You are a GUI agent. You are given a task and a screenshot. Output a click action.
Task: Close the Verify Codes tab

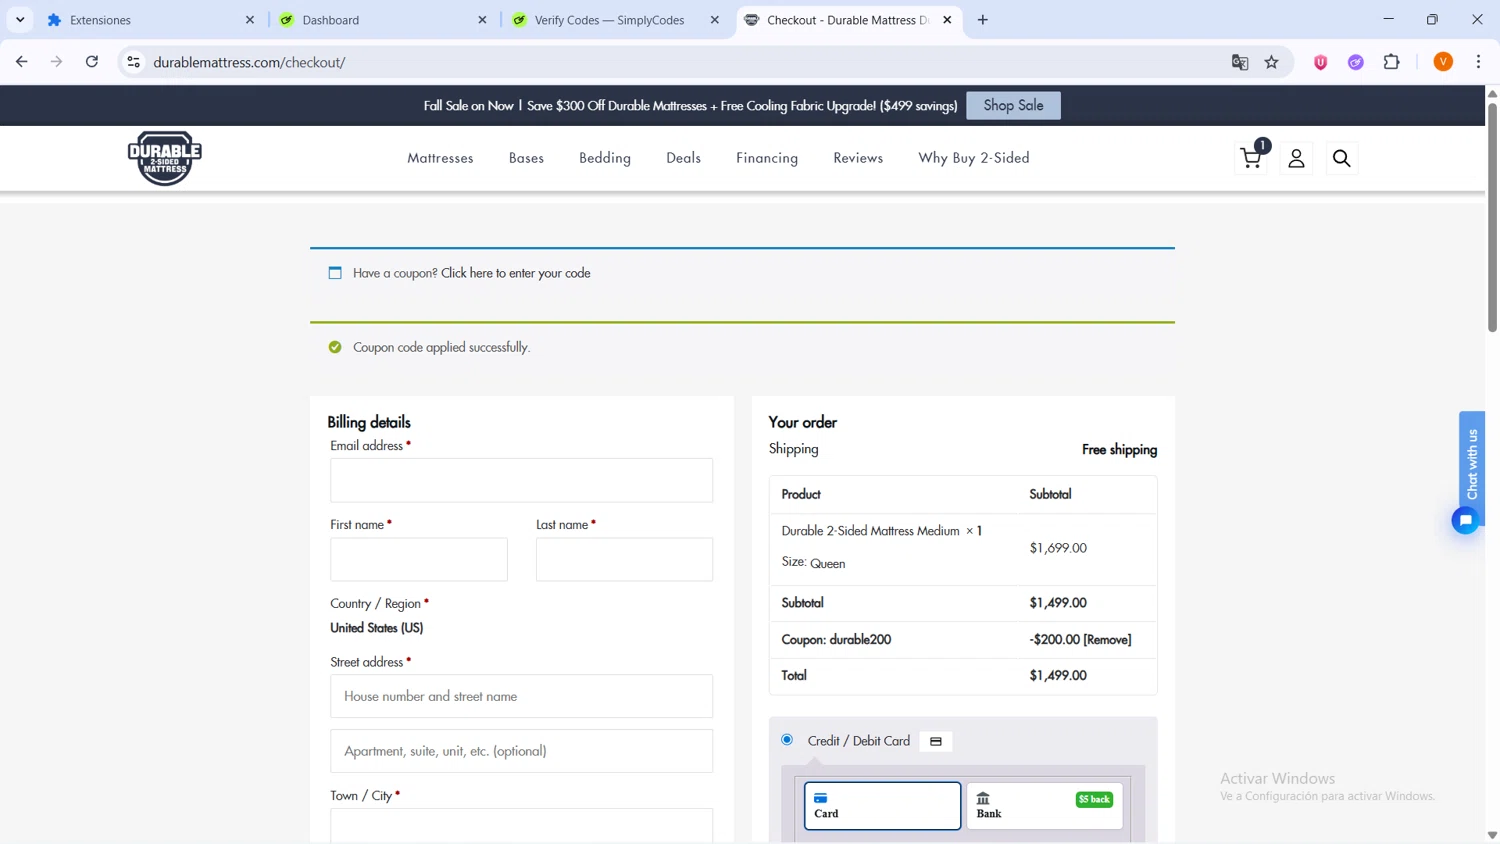point(714,20)
